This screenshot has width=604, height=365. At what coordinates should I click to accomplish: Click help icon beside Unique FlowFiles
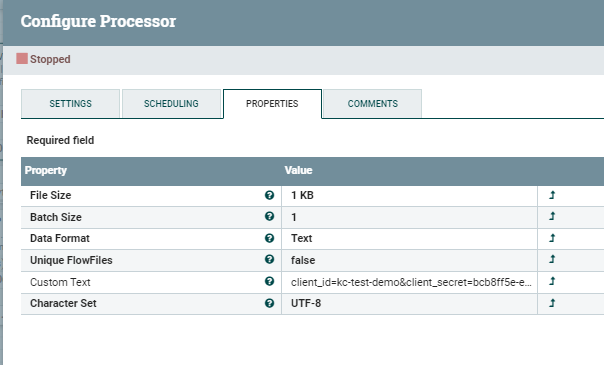click(269, 259)
